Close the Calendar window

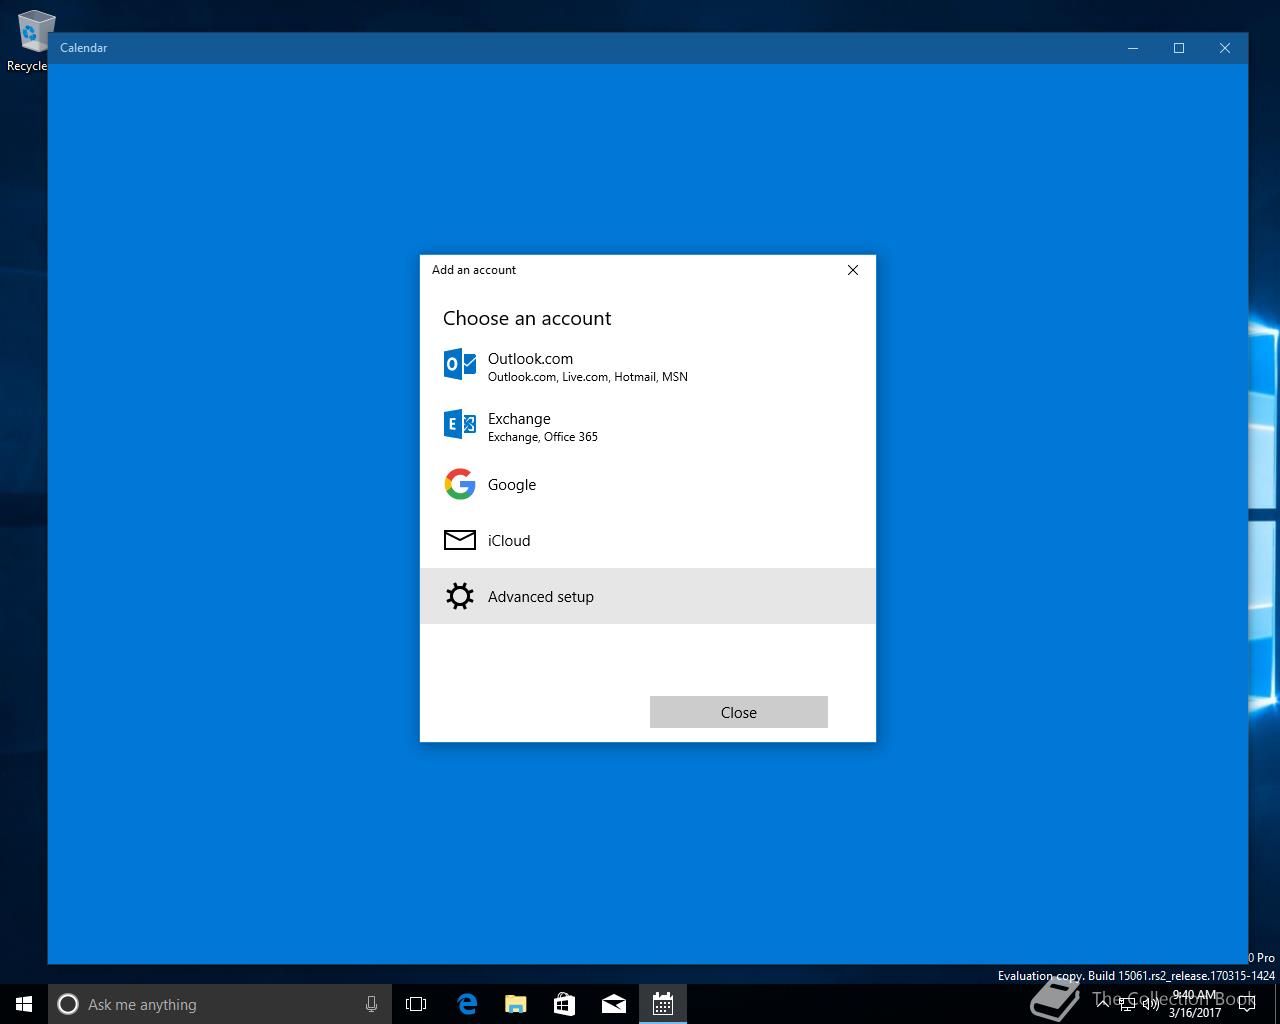click(1225, 48)
